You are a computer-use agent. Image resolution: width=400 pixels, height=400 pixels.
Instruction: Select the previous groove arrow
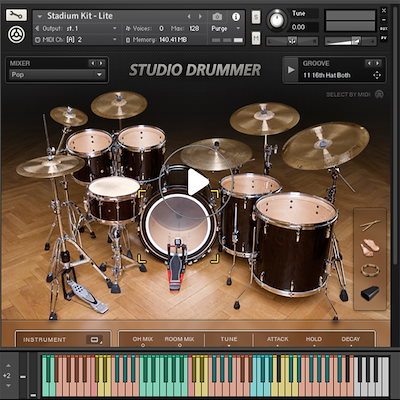[369, 63]
